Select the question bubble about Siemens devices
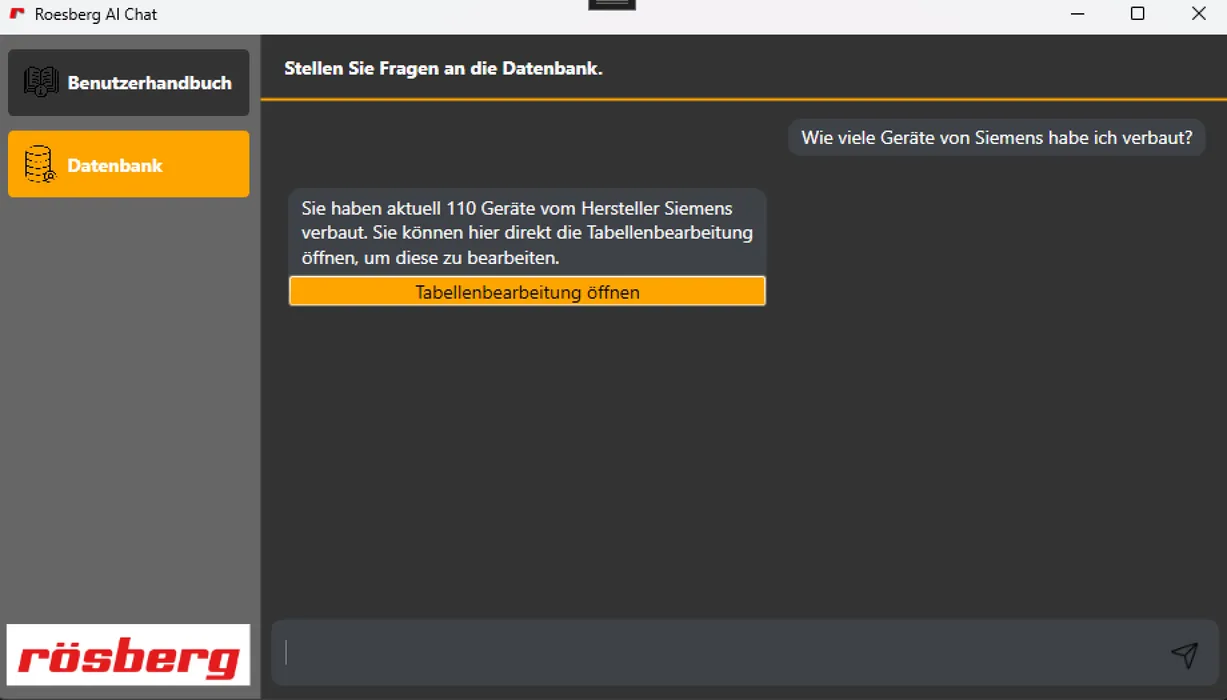 click(996, 137)
